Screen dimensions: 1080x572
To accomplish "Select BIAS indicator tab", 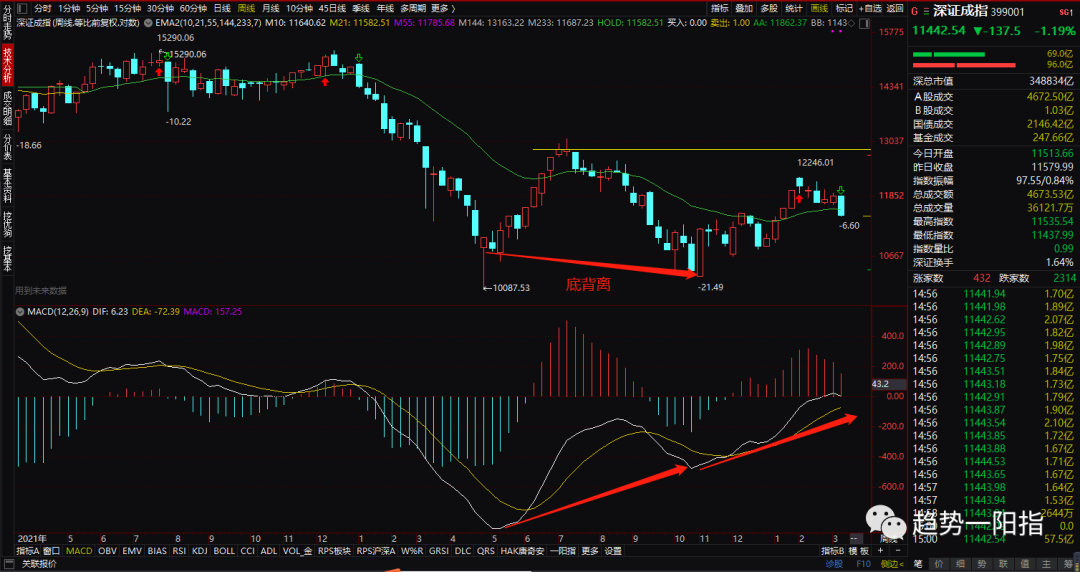I will pos(157,551).
